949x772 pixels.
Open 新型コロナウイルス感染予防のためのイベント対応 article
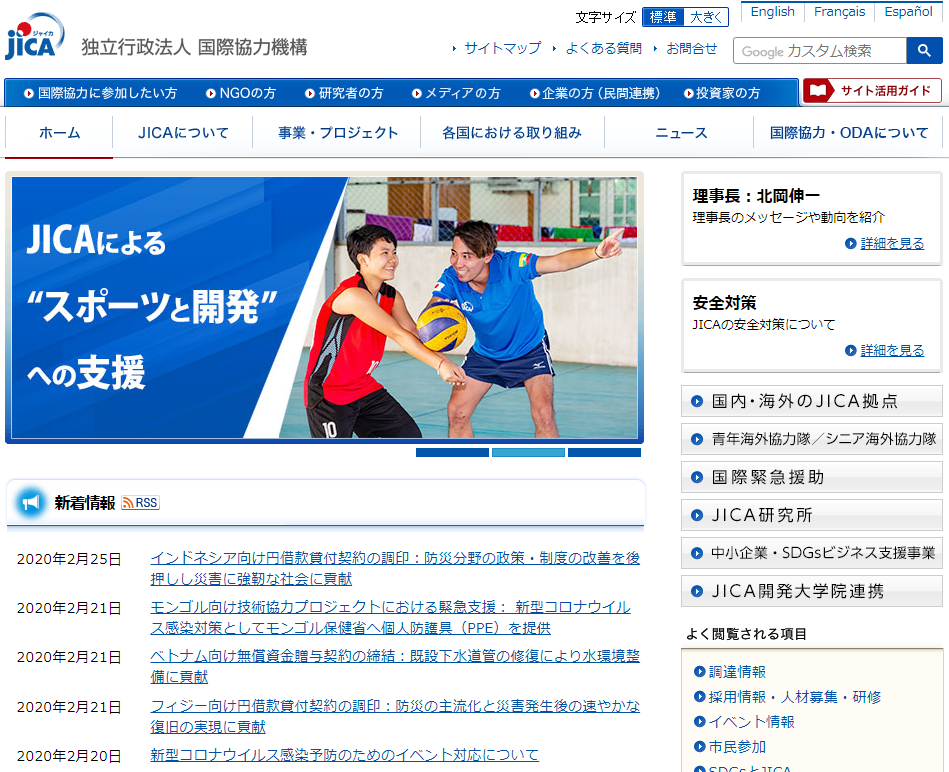point(344,755)
